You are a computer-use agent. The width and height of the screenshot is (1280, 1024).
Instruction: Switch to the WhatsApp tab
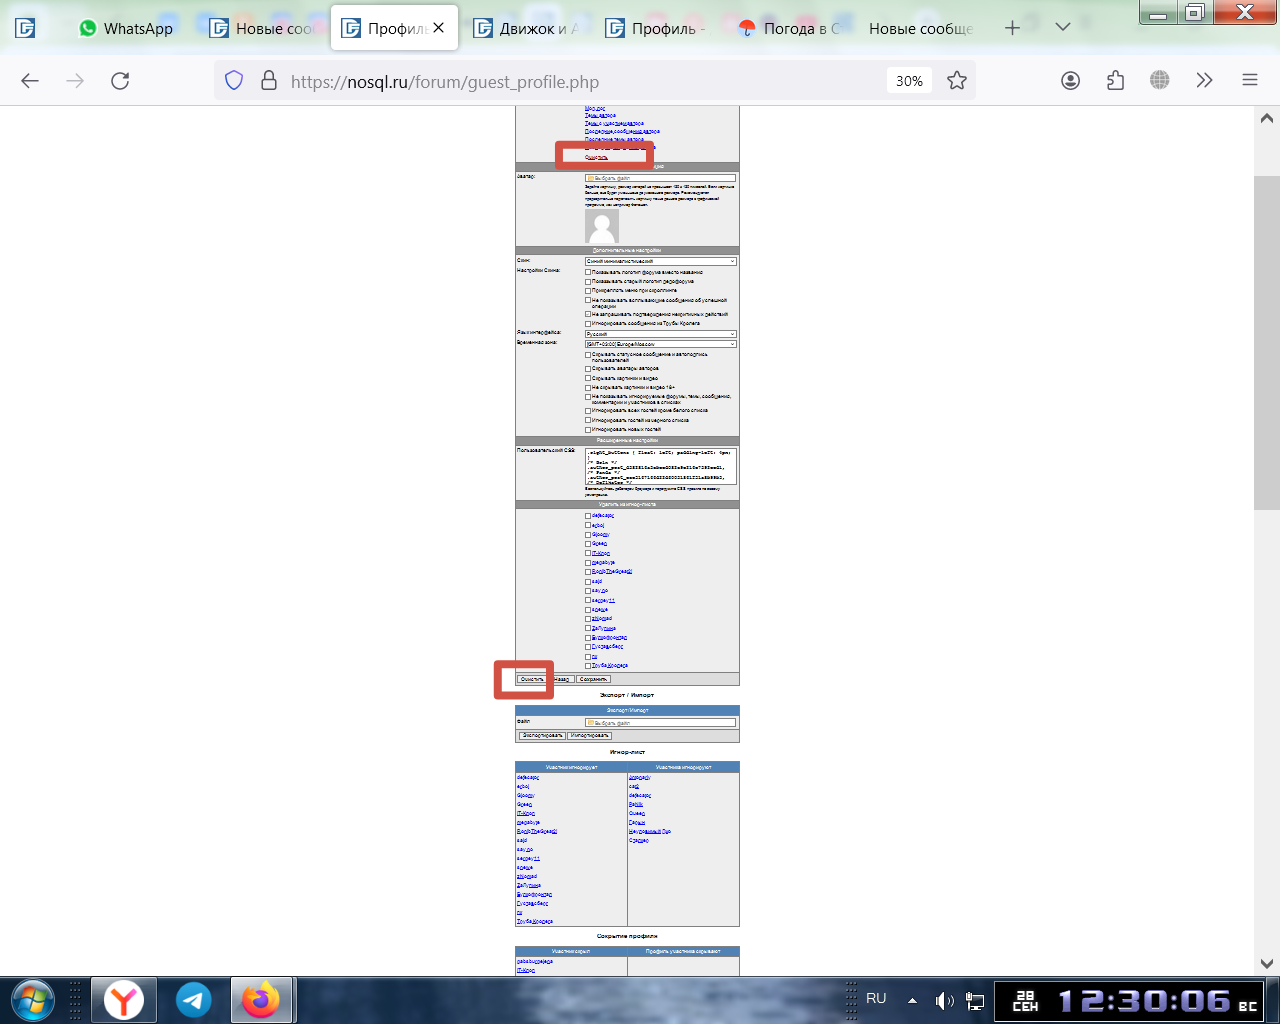click(x=126, y=28)
